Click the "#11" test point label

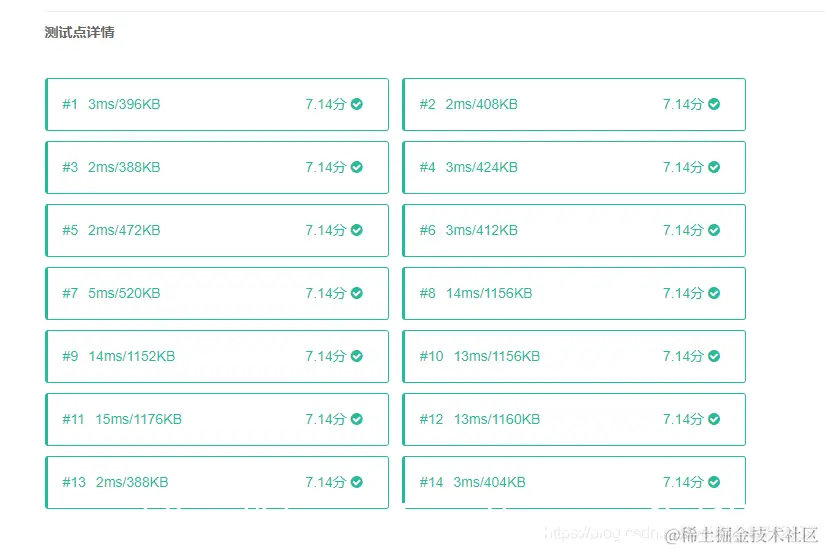click(73, 419)
